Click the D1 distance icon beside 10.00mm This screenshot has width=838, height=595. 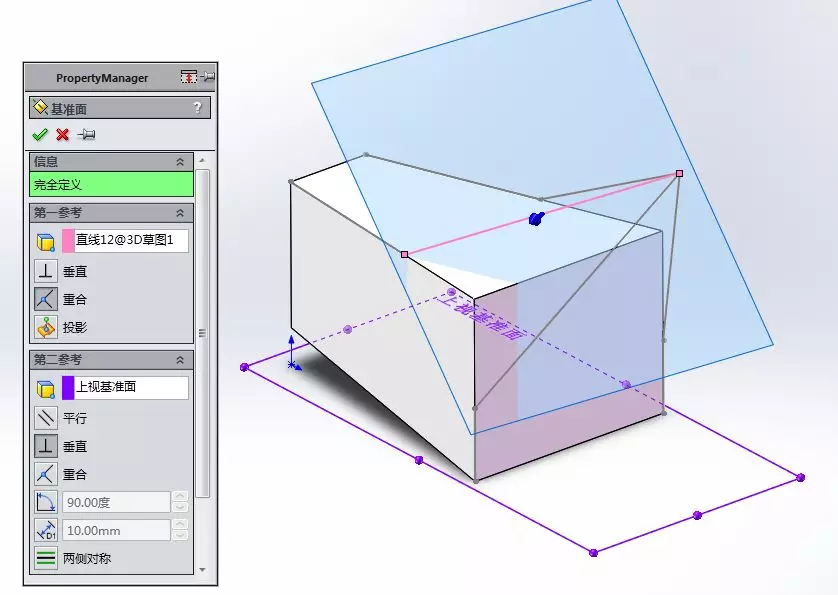pyautogui.click(x=46, y=530)
